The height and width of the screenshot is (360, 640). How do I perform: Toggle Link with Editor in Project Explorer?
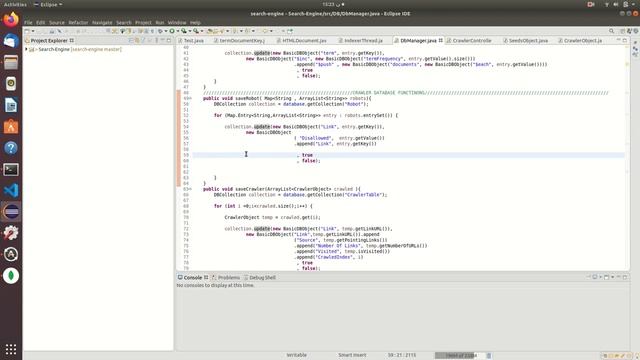pos(138,40)
